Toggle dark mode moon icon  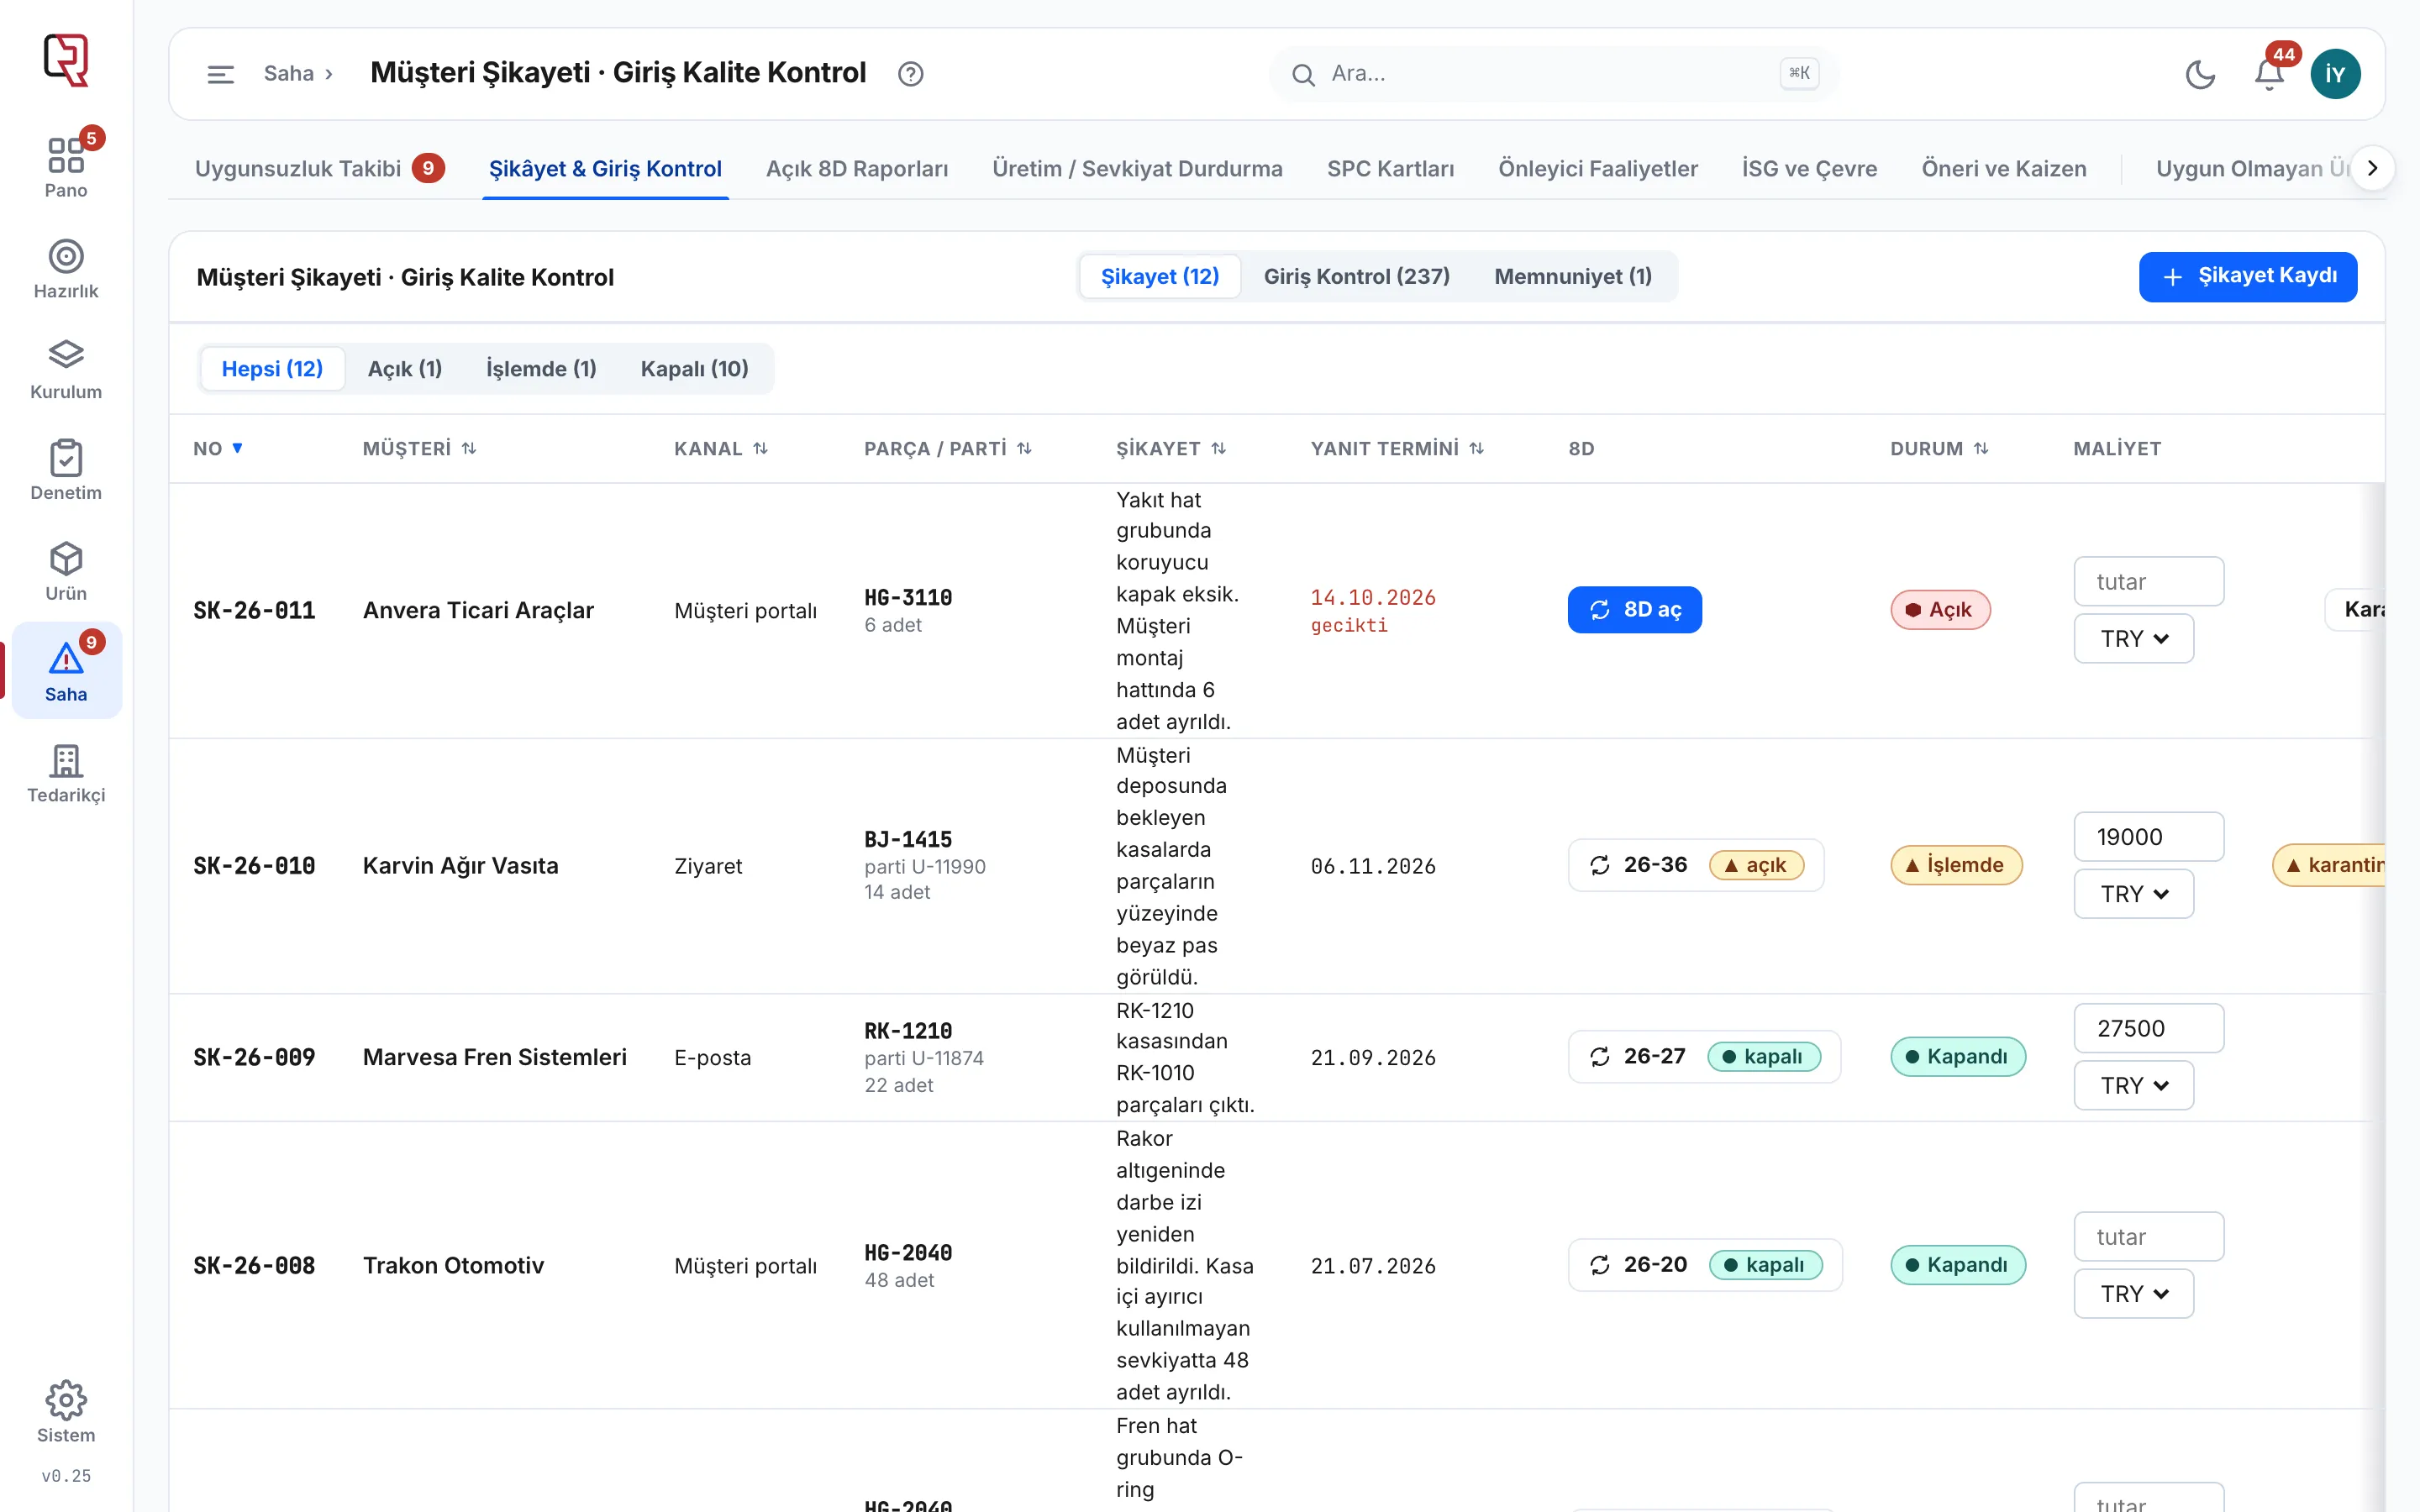[2200, 74]
